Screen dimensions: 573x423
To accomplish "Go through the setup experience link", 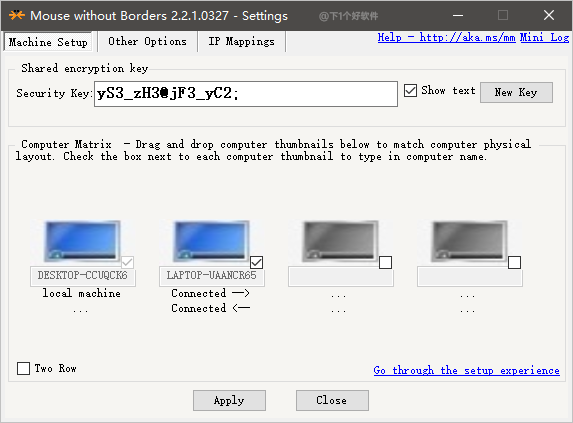I will [x=466, y=370].
